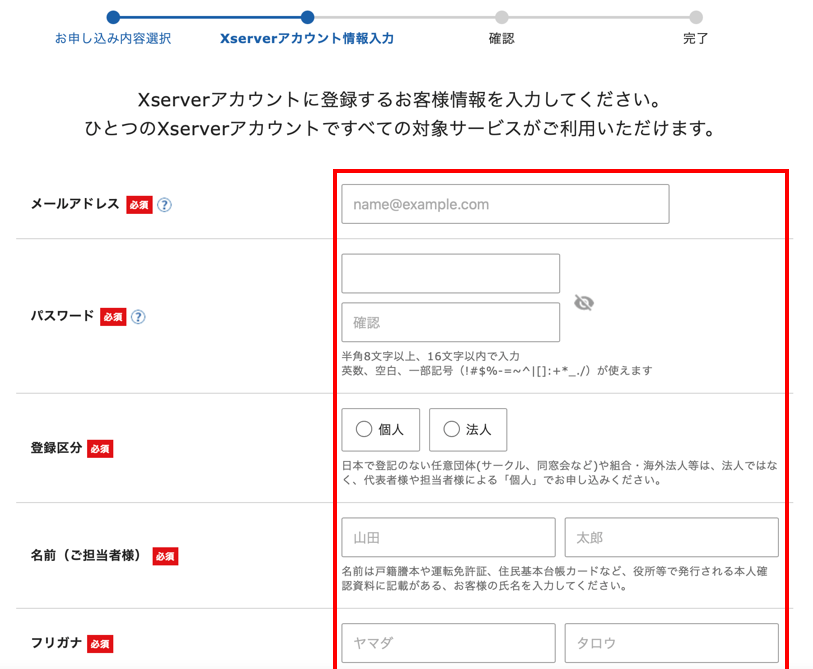Toggle password visibility with the eye-slash icon
813x669 pixels.
[x=584, y=302]
